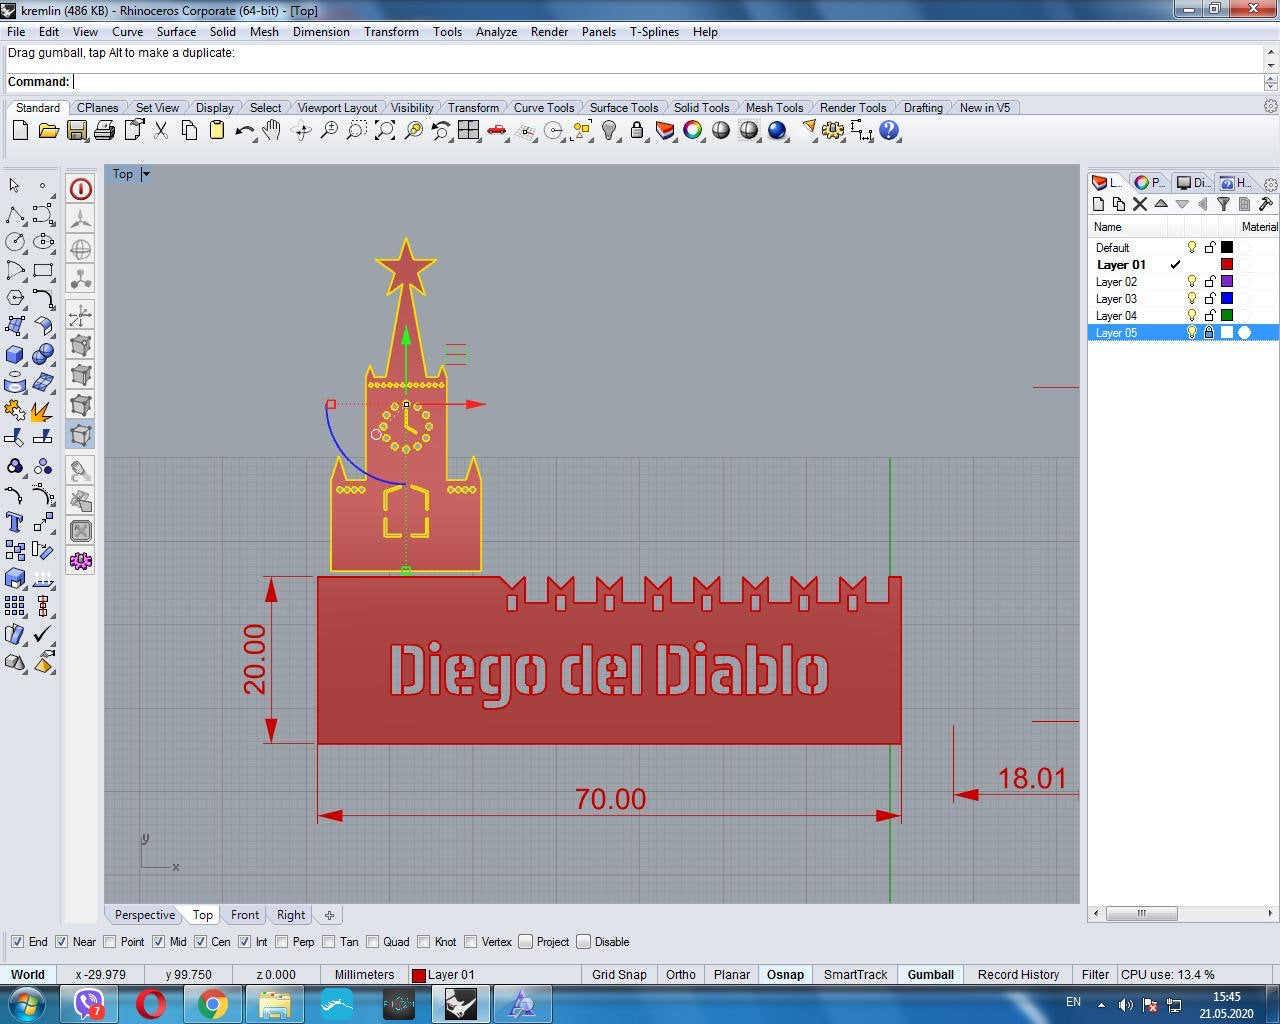This screenshot has height=1024, width=1280.
Task: Open the layer filter funnel icon
Action: pyautogui.click(x=1223, y=204)
